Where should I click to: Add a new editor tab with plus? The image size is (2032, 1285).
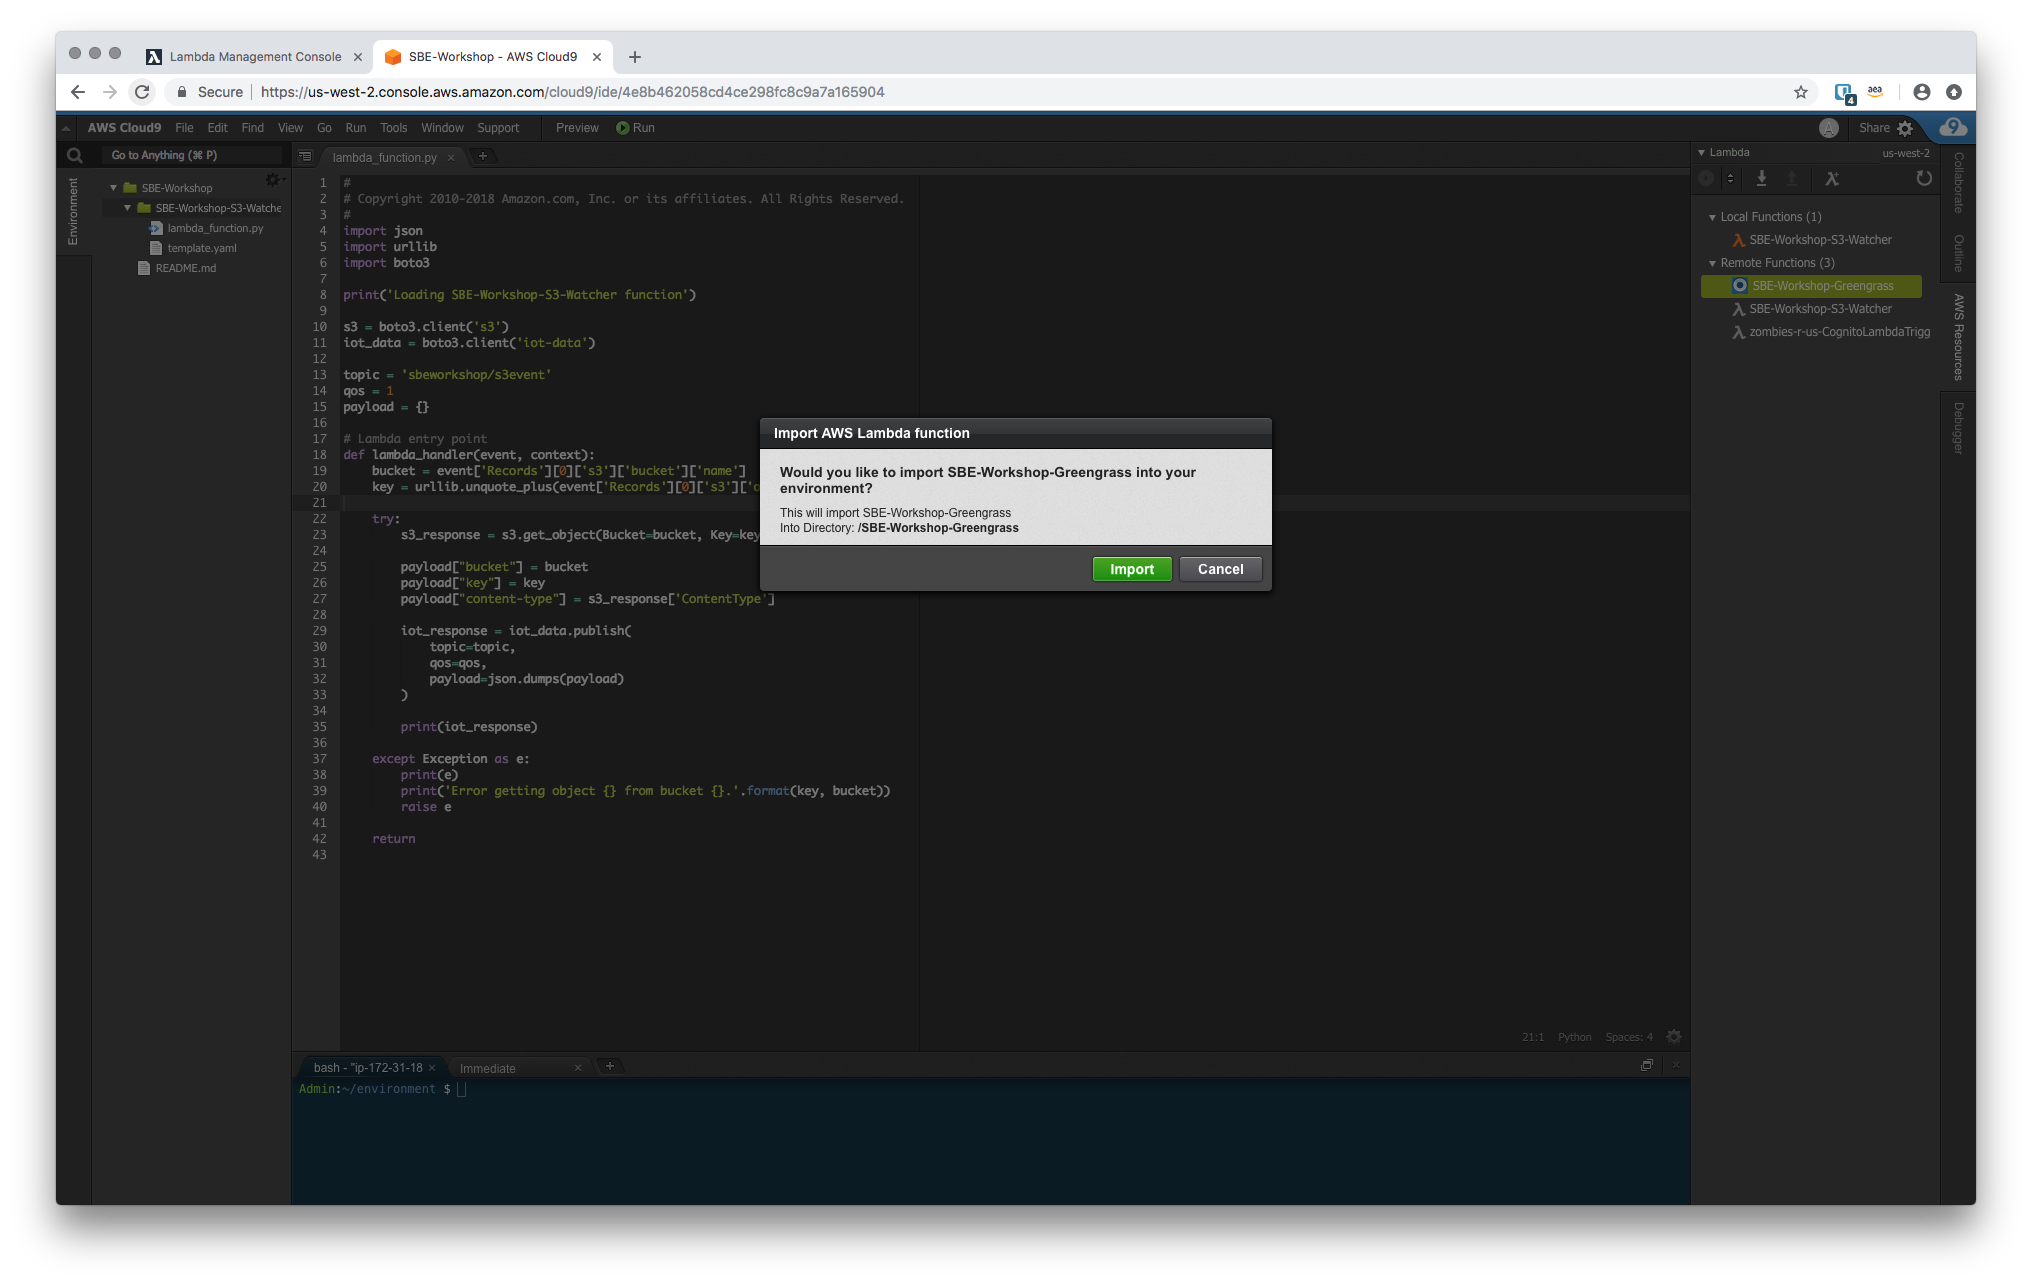point(483,156)
